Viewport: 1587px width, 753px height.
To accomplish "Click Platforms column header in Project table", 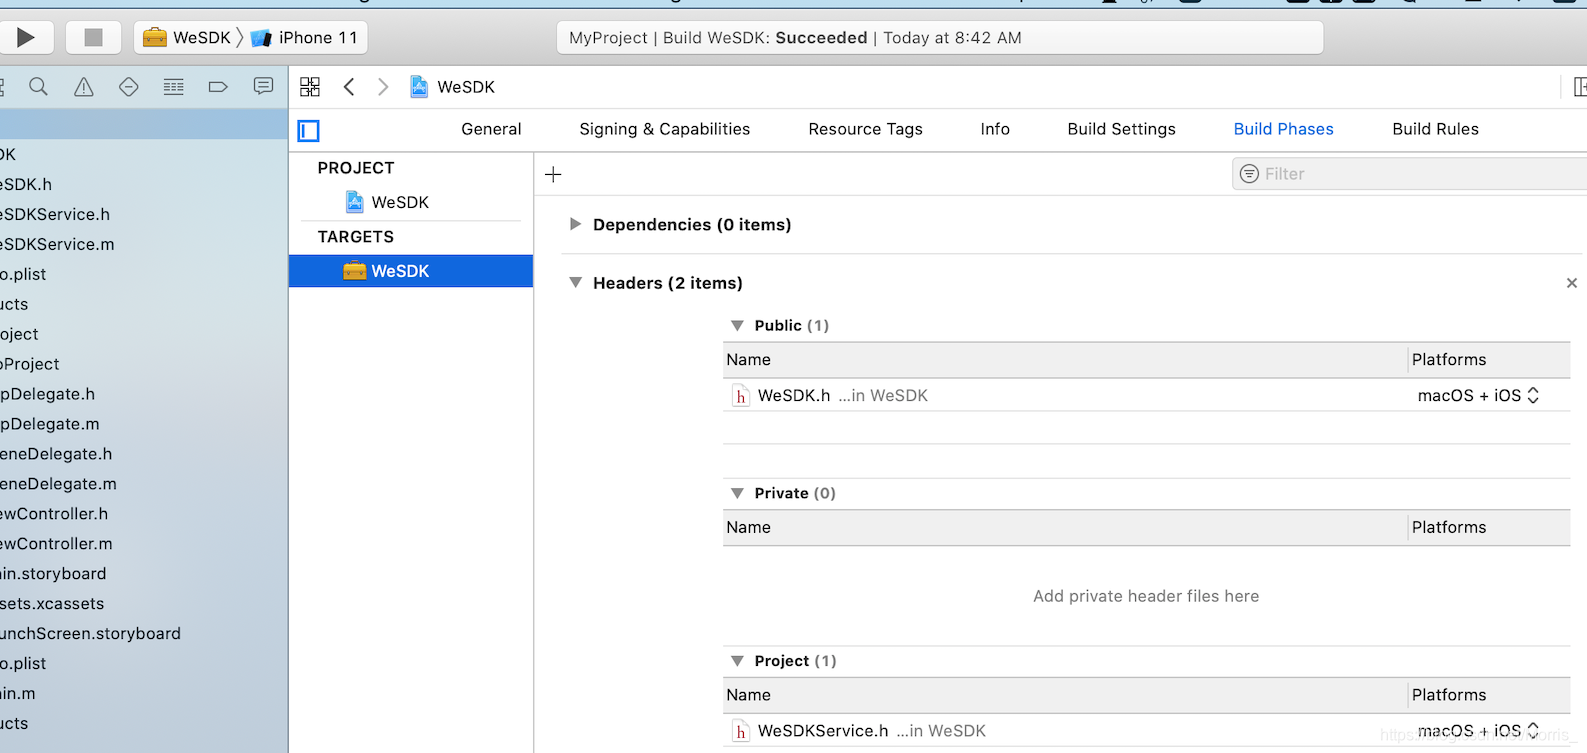I will pos(1489,695).
